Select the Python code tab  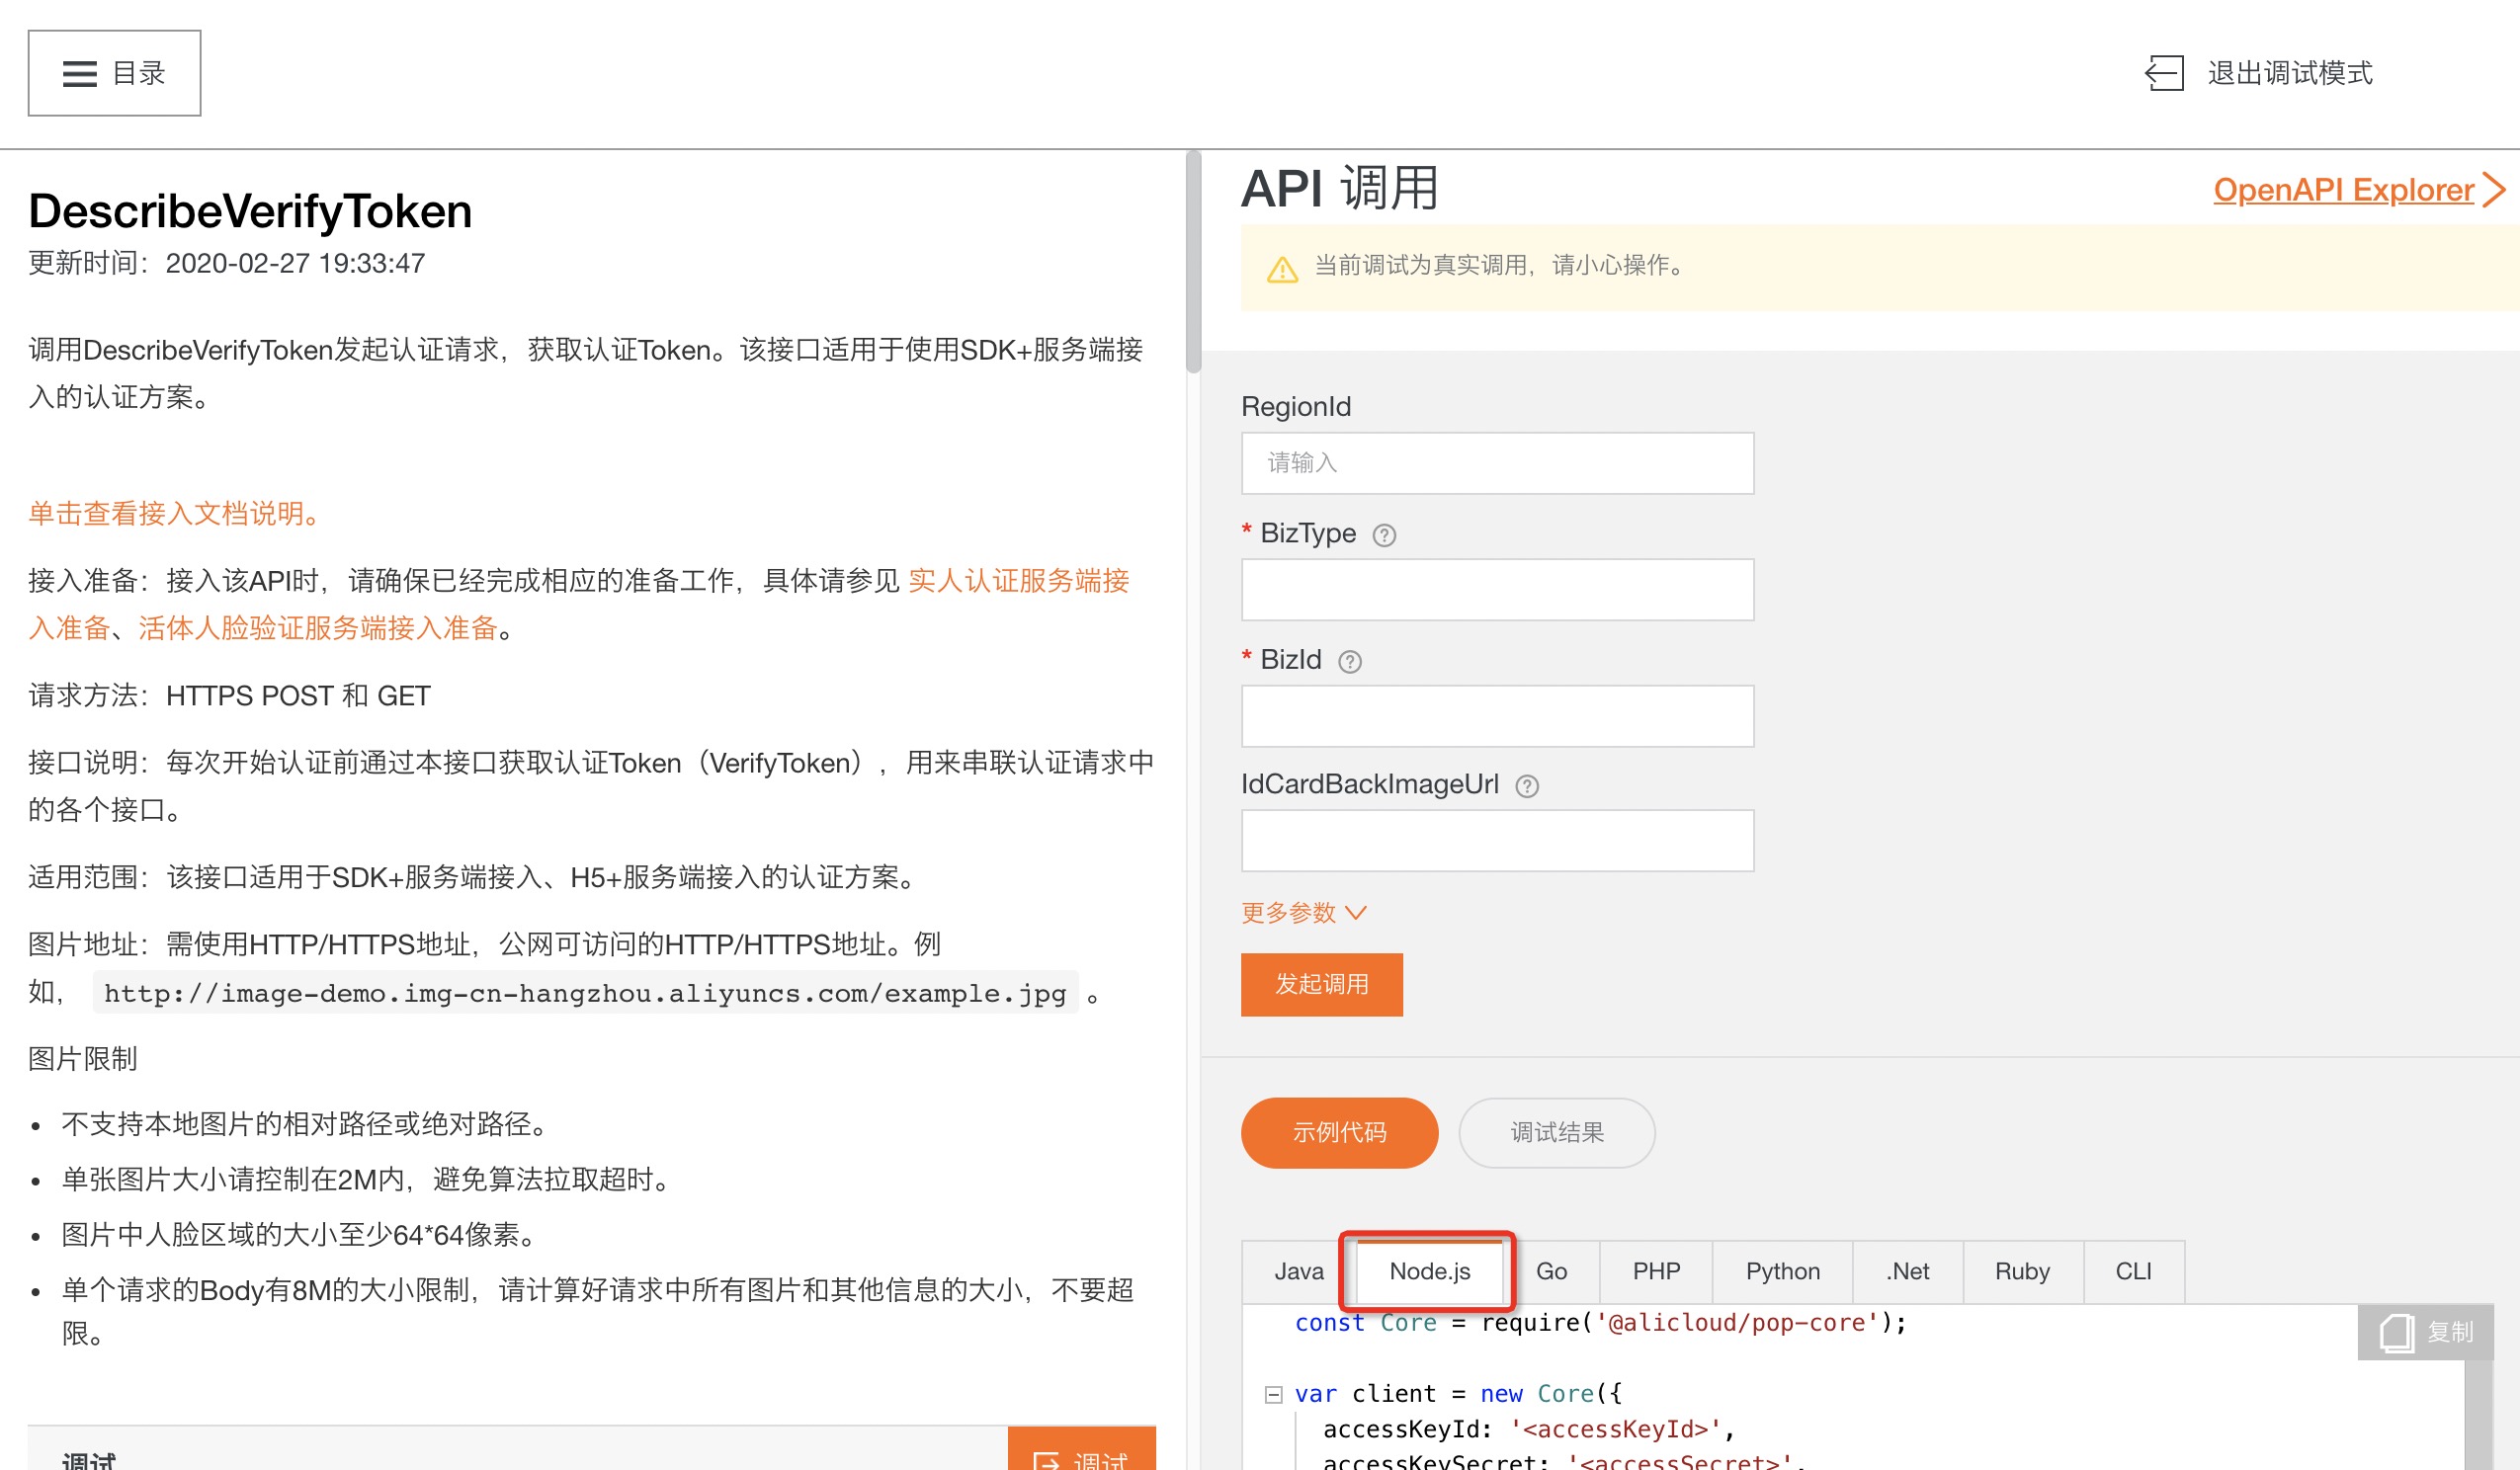[1782, 1272]
